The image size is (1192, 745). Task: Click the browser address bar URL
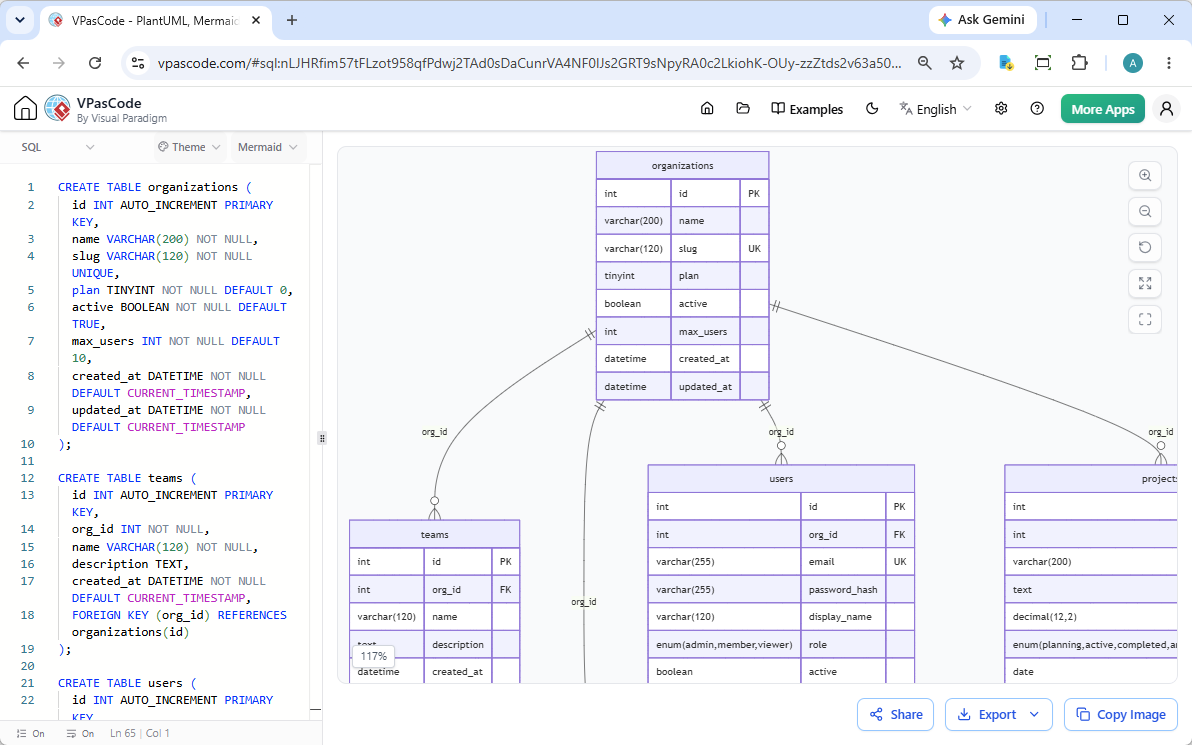(529, 63)
